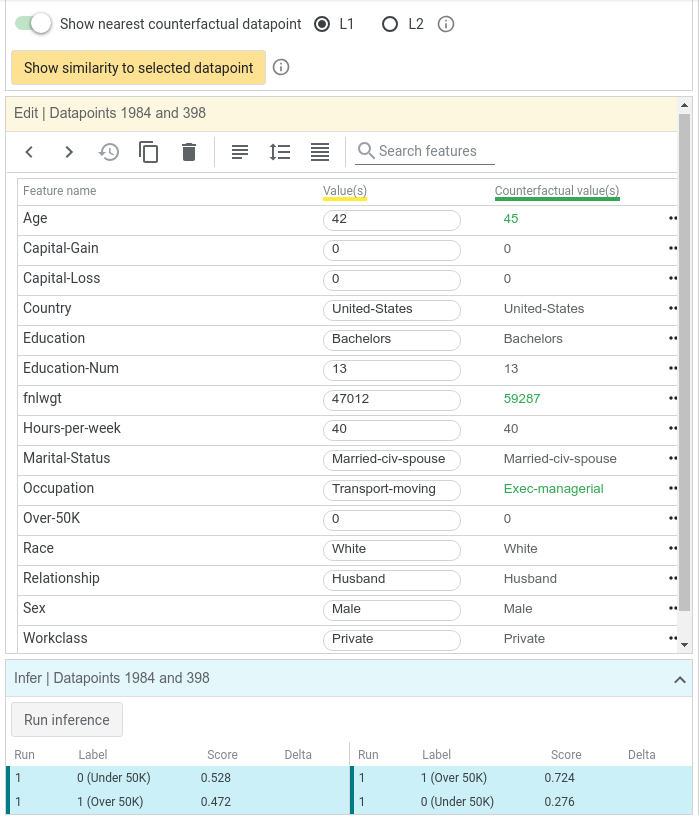Screen dimensions: 699x820
Task: Click the scrollbar down arrow
Action: (684, 645)
